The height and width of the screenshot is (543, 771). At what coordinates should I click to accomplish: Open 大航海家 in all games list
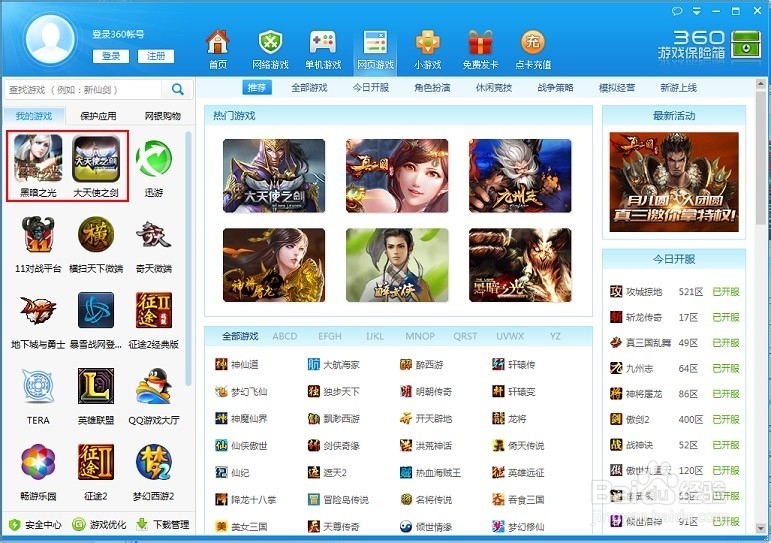(333, 364)
